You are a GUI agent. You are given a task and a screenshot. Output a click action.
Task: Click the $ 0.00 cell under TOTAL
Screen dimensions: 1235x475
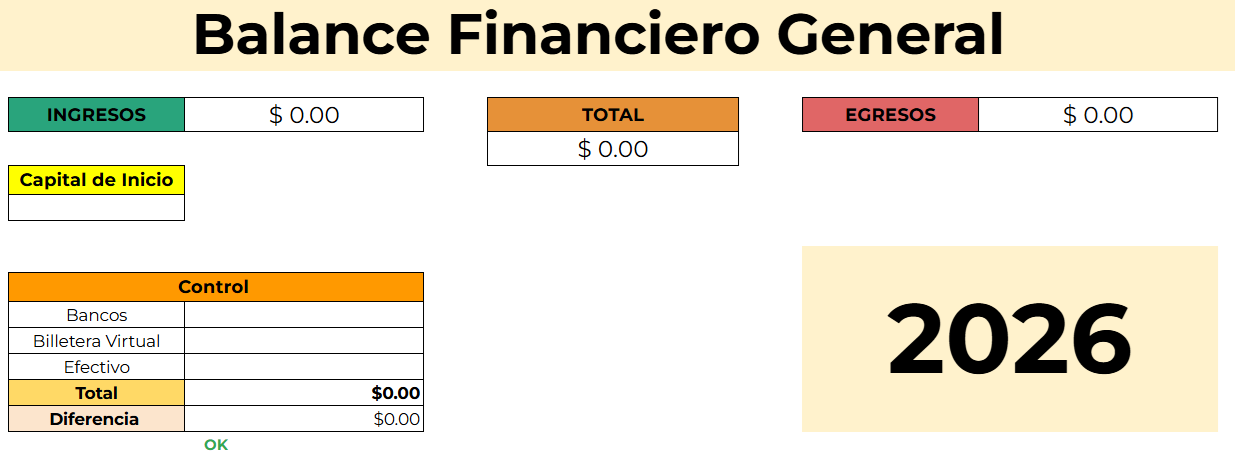click(x=612, y=149)
